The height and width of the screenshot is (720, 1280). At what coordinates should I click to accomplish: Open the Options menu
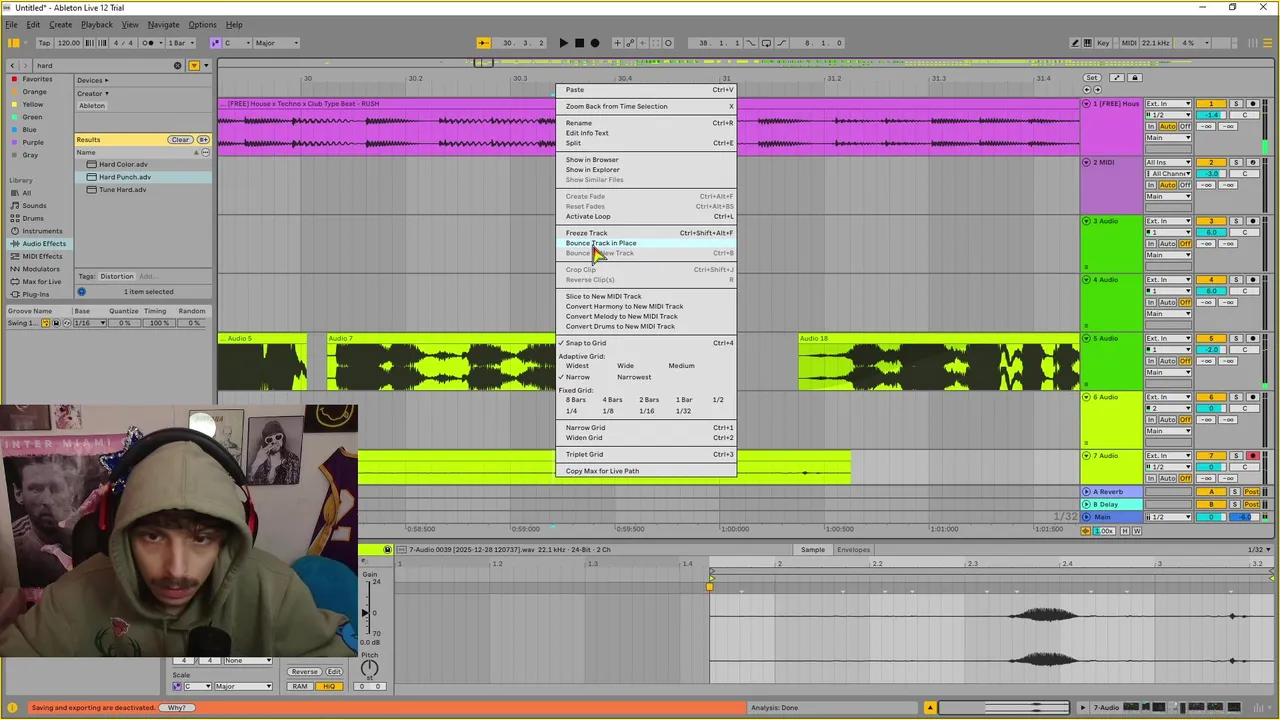[202, 24]
